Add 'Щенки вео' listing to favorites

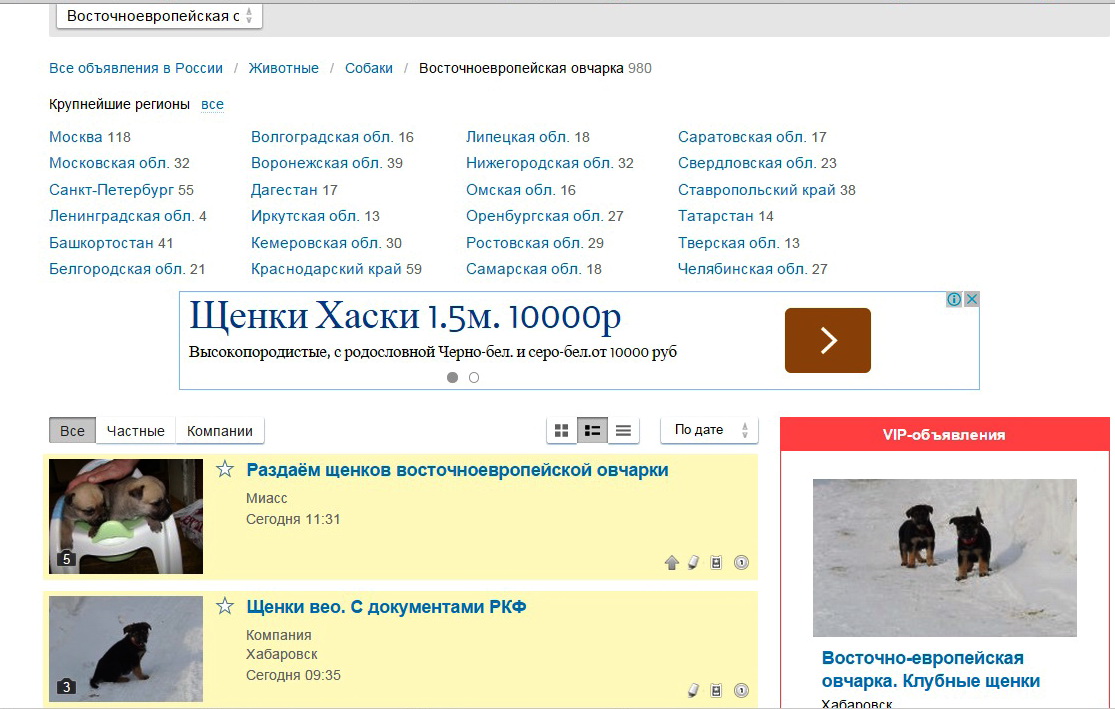tap(225, 607)
